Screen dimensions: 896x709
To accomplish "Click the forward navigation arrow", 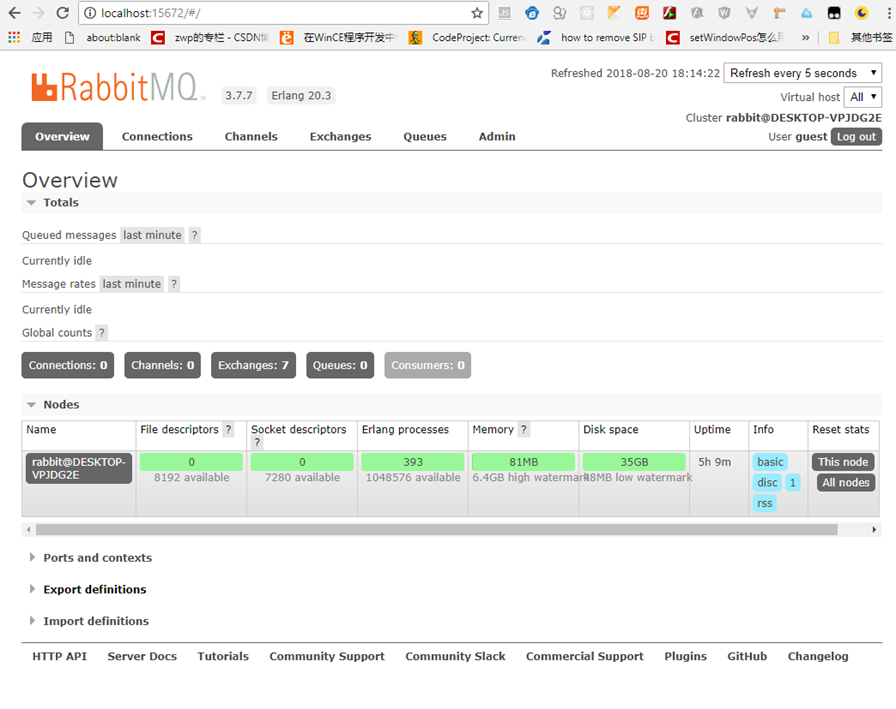I will pyautogui.click(x=38, y=13).
